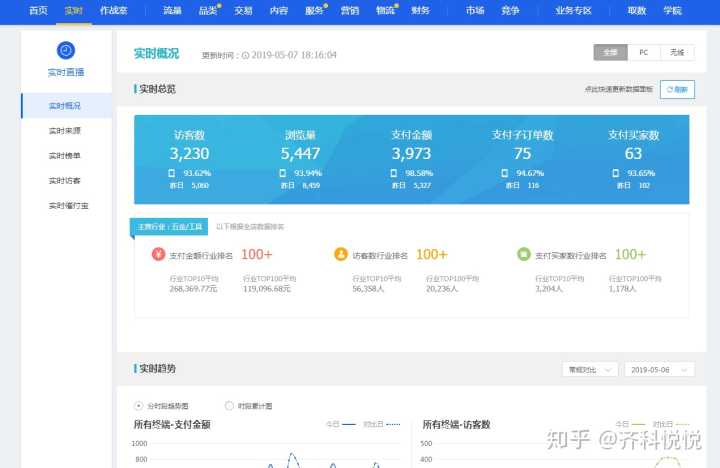
Task: Click the mobile icon under 支付金额 3,973
Action: click(394, 173)
